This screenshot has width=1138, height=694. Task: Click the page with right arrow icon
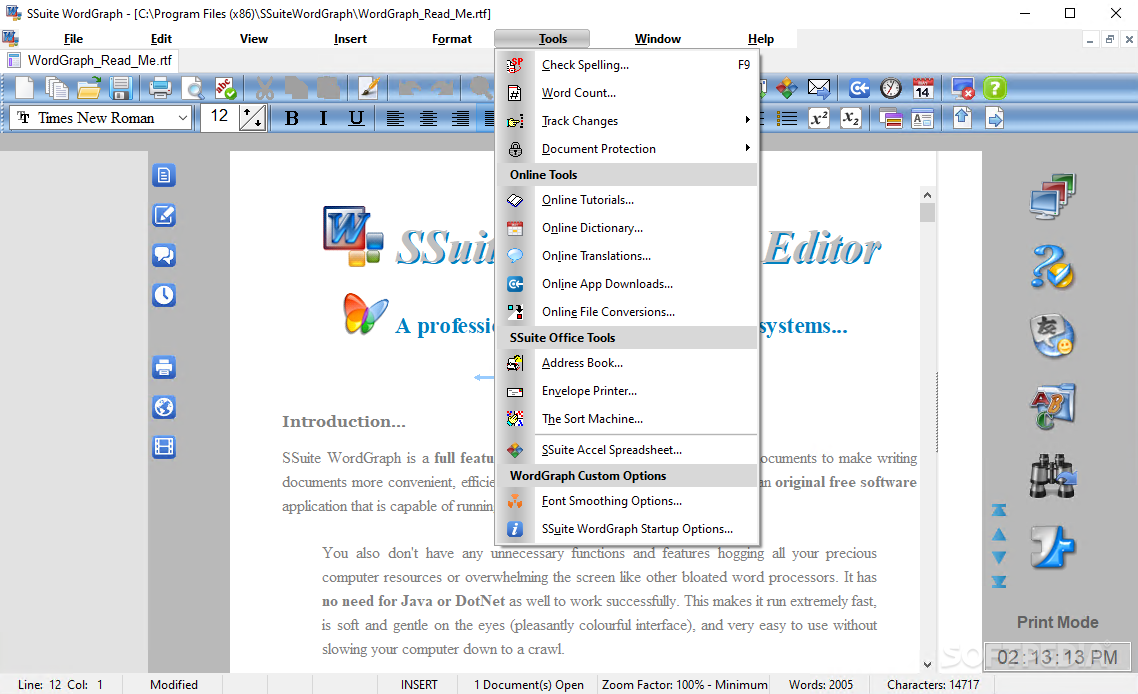995,118
